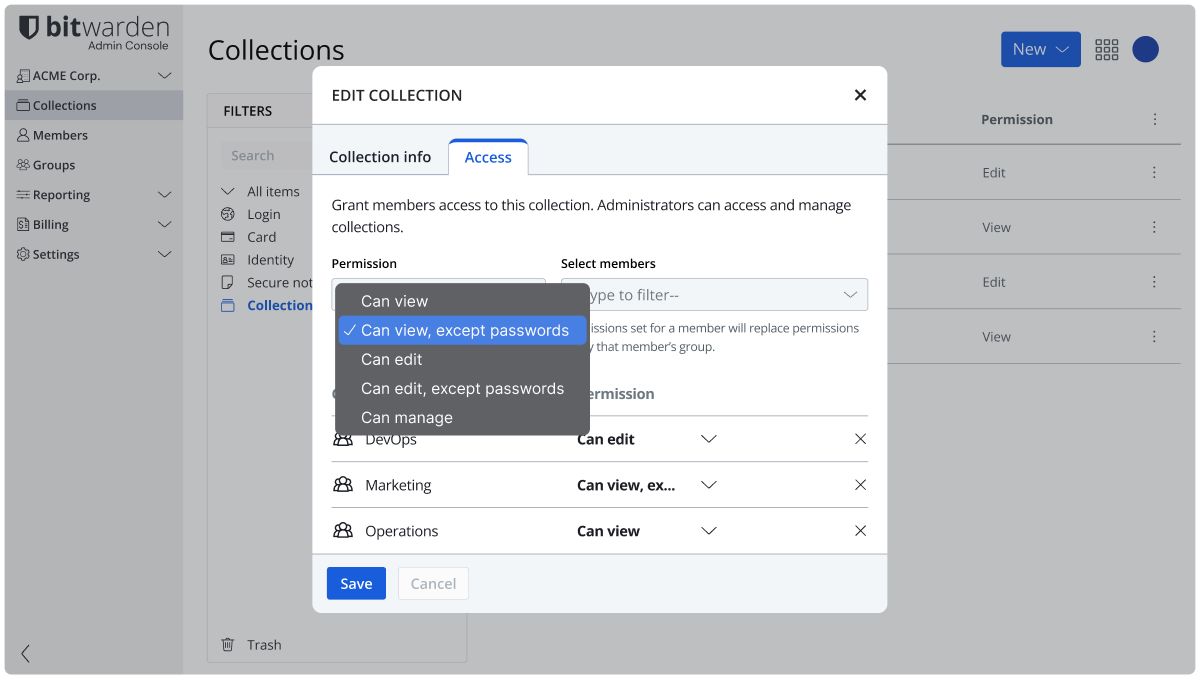Viewport: 1200px width, 680px height.
Task: Select the "Can manage" option
Action: [407, 418]
